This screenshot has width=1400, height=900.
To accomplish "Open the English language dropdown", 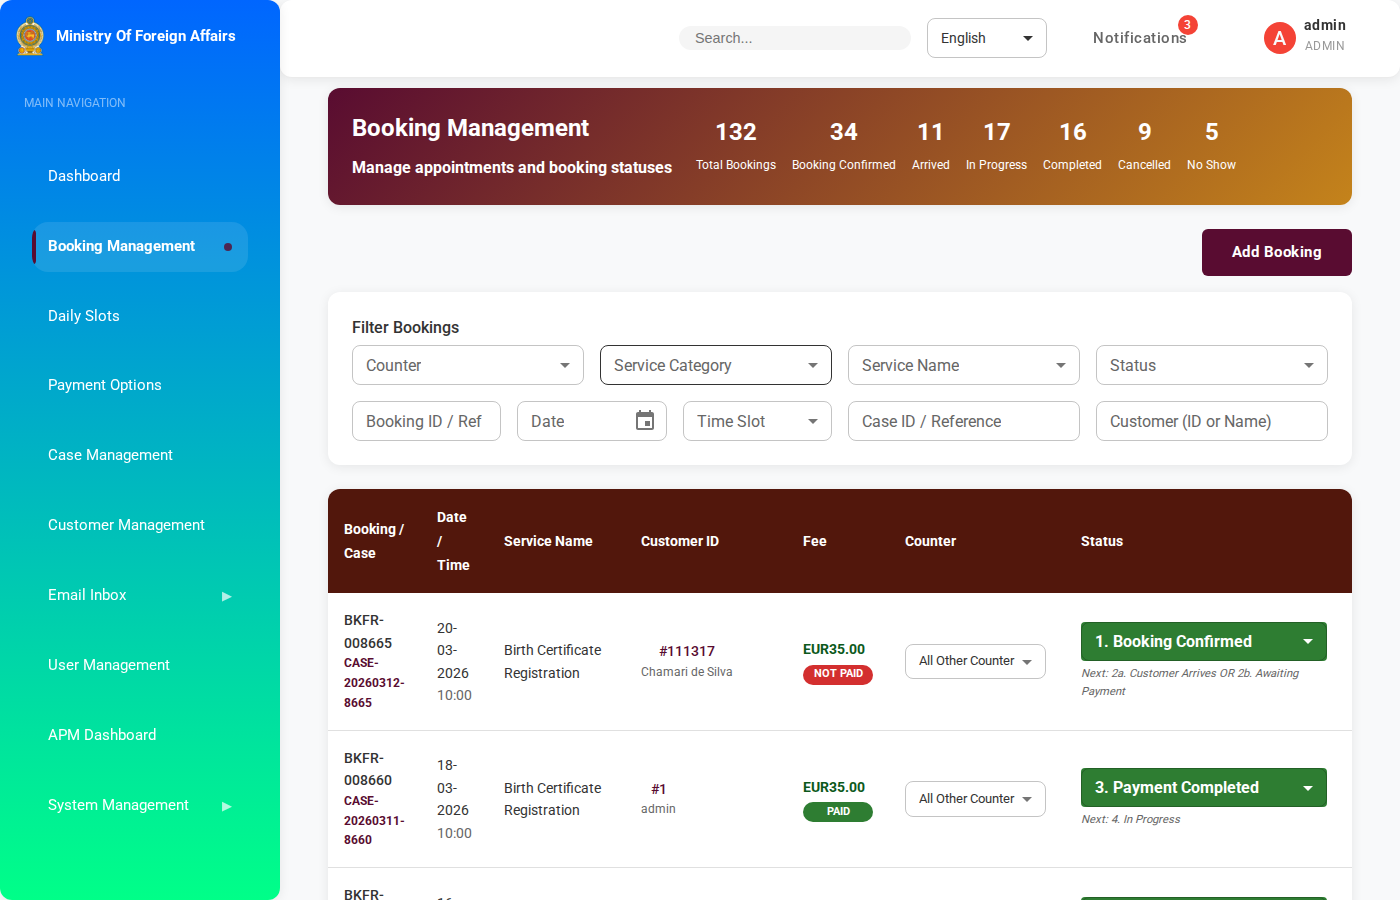I will pos(986,38).
